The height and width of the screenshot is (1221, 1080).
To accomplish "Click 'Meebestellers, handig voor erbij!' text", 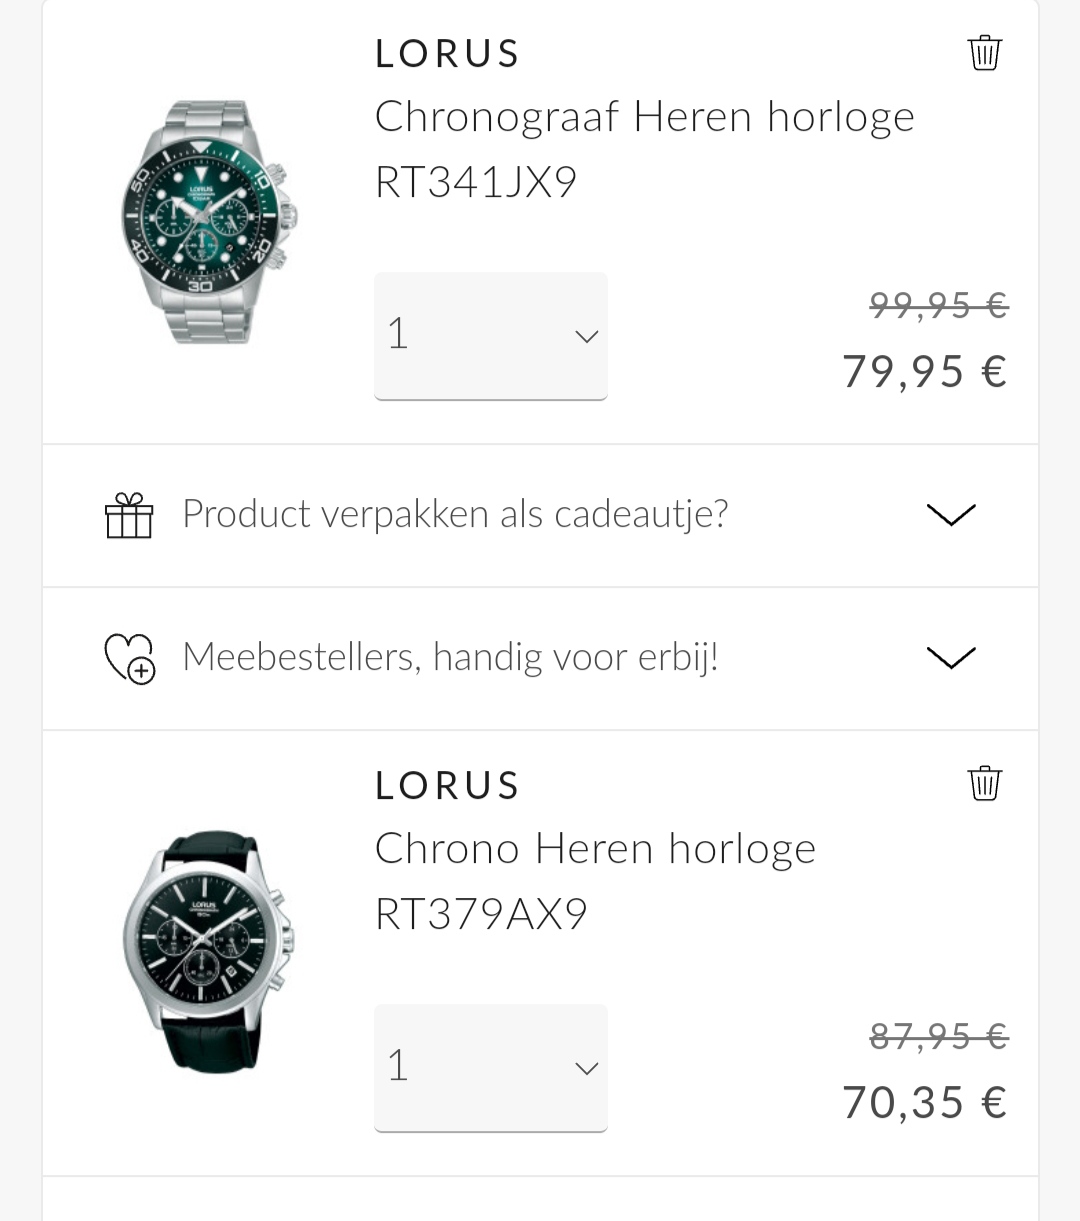I will coord(451,657).
